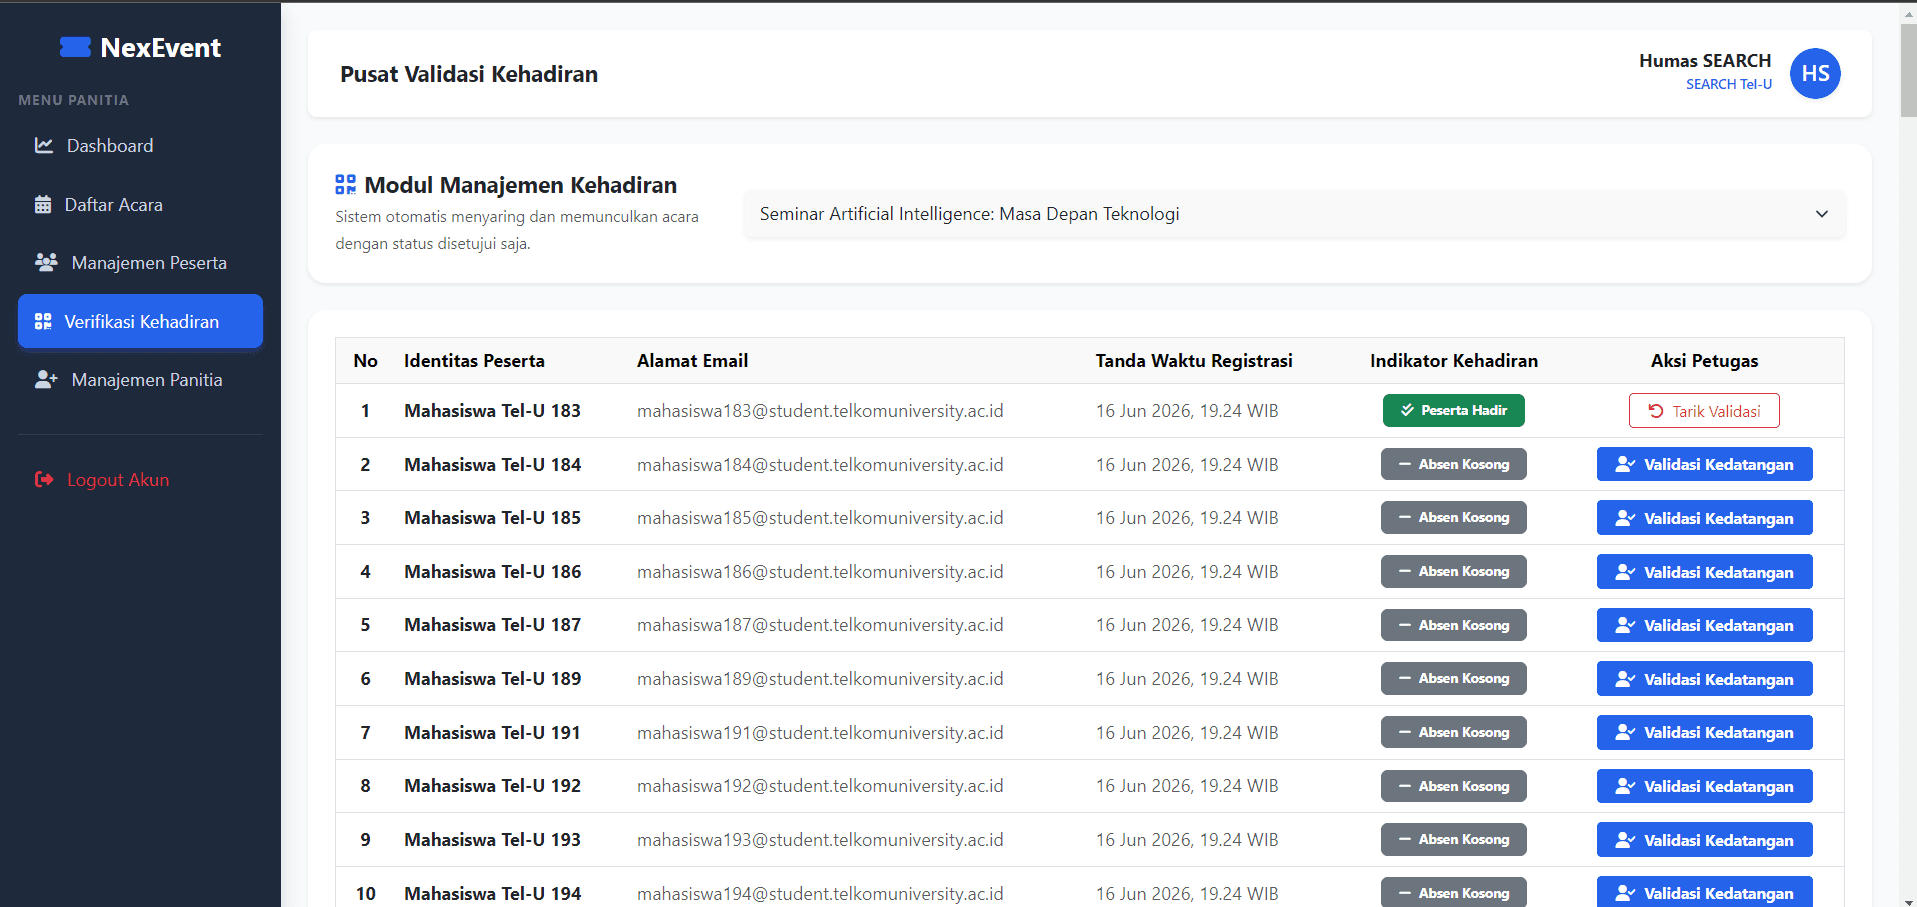Click the checkmark icon in Peserta Hadir badge
Image resolution: width=1917 pixels, height=907 pixels.
(1407, 410)
